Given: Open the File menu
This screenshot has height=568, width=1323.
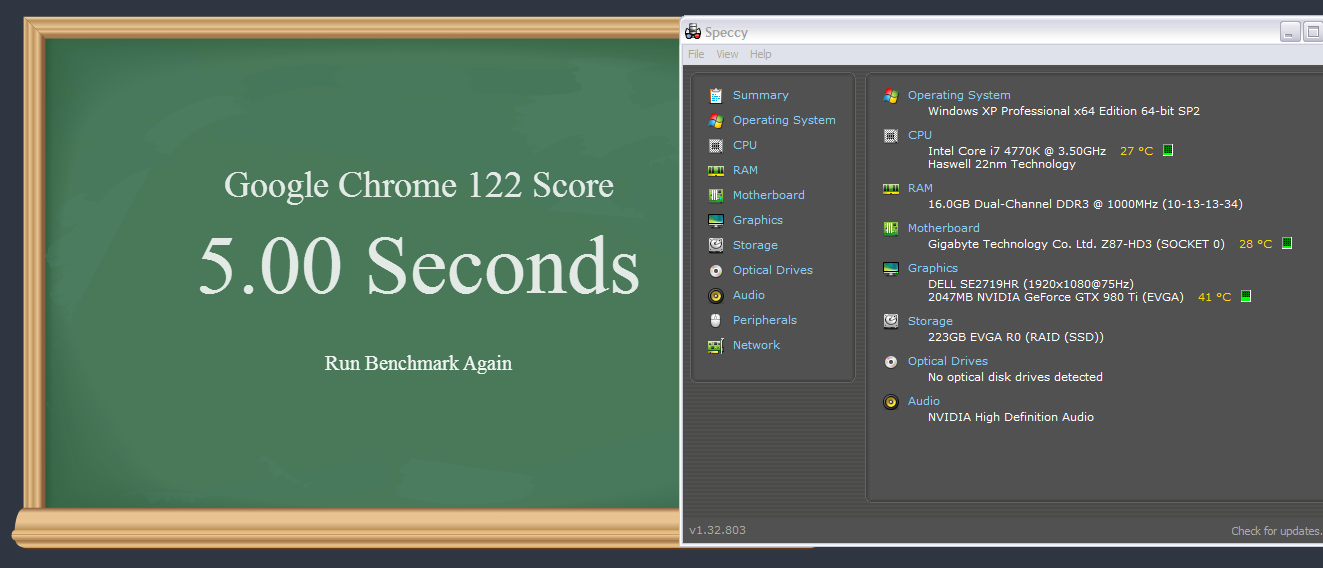Looking at the screenshot, I should click(696, 54).
